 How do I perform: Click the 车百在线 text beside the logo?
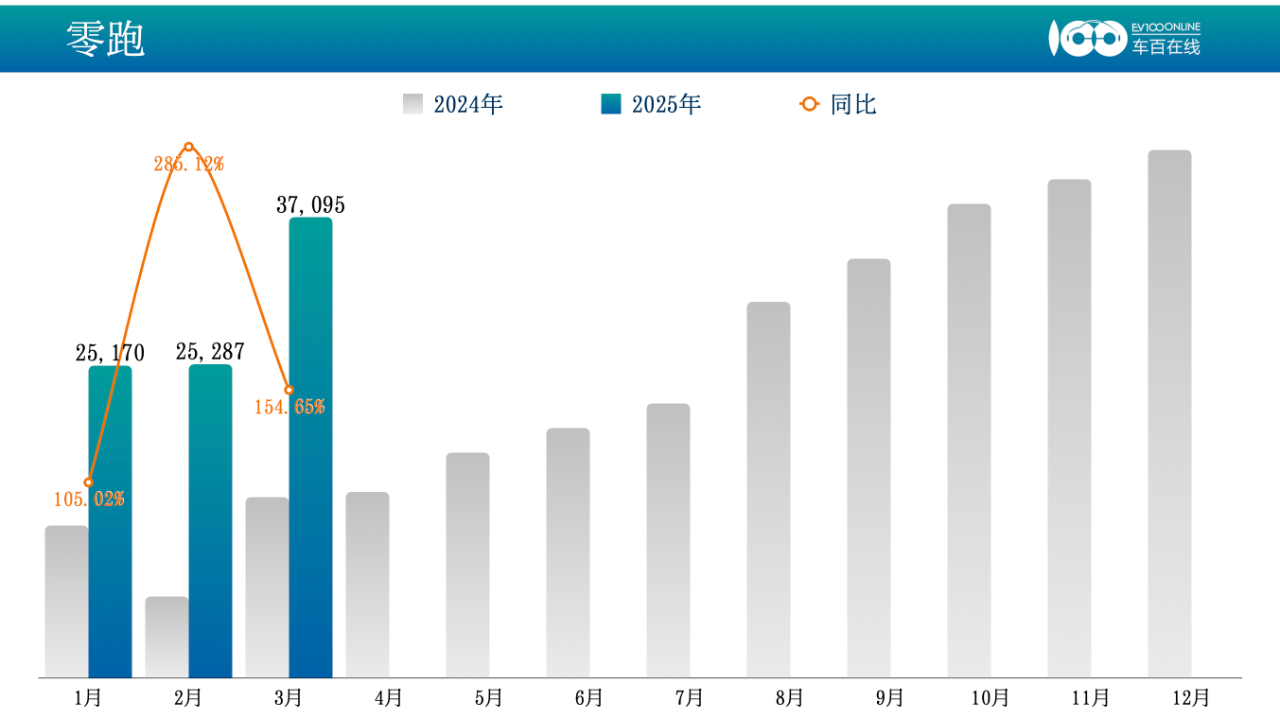click(x=1166, y=46)
